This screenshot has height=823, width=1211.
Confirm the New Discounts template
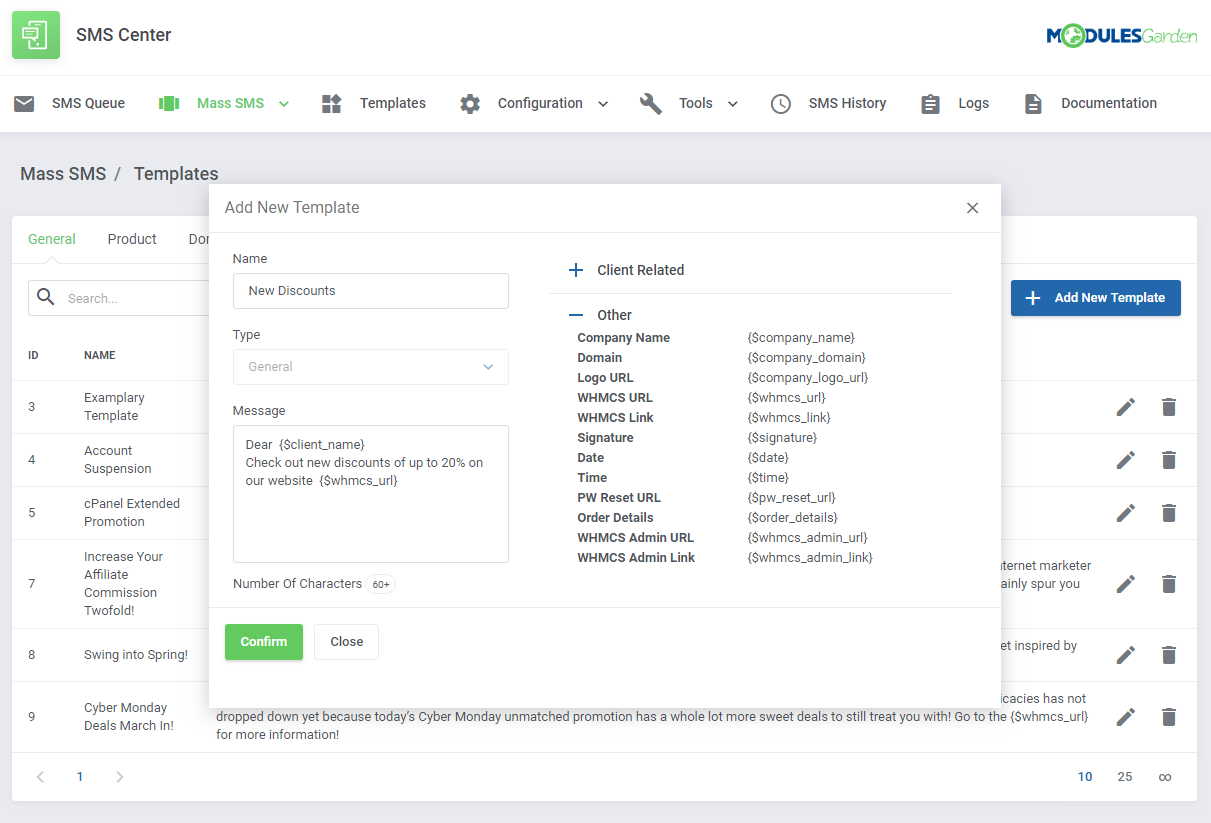263,642
